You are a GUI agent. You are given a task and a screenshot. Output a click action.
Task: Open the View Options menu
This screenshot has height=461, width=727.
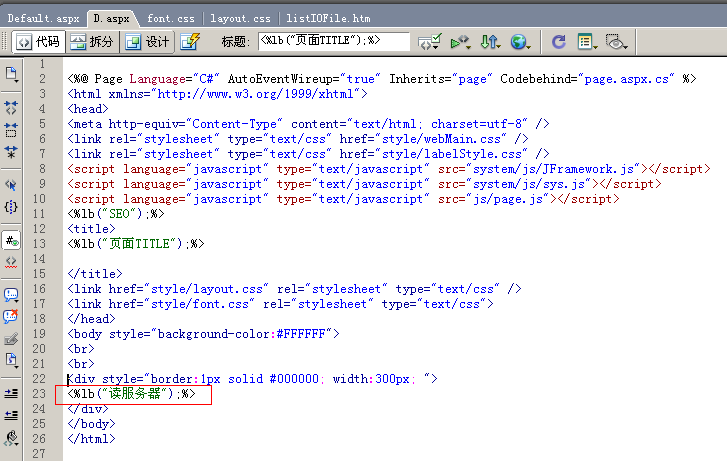[587, 42]
